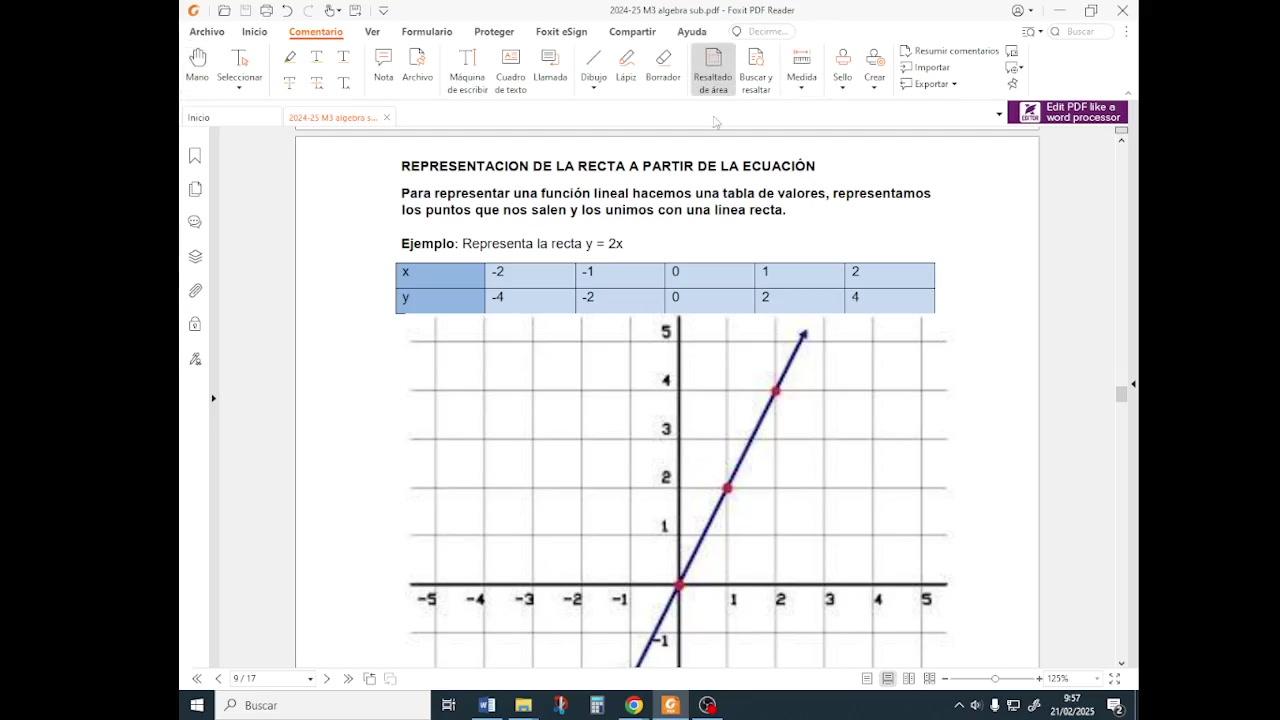Open Google Chrome from the taskbar
Image resolution: width=1280 pixels, height=720 pixels.
[x=633, y=705]
